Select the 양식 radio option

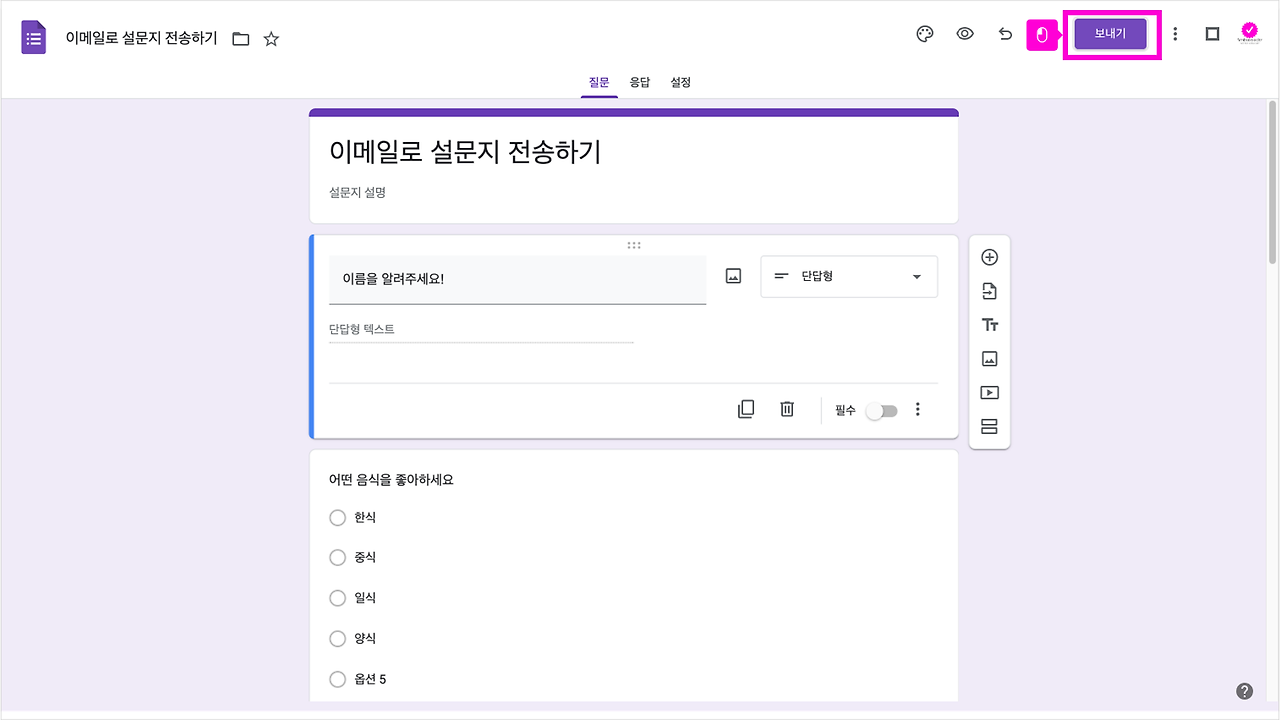[338, 638]
